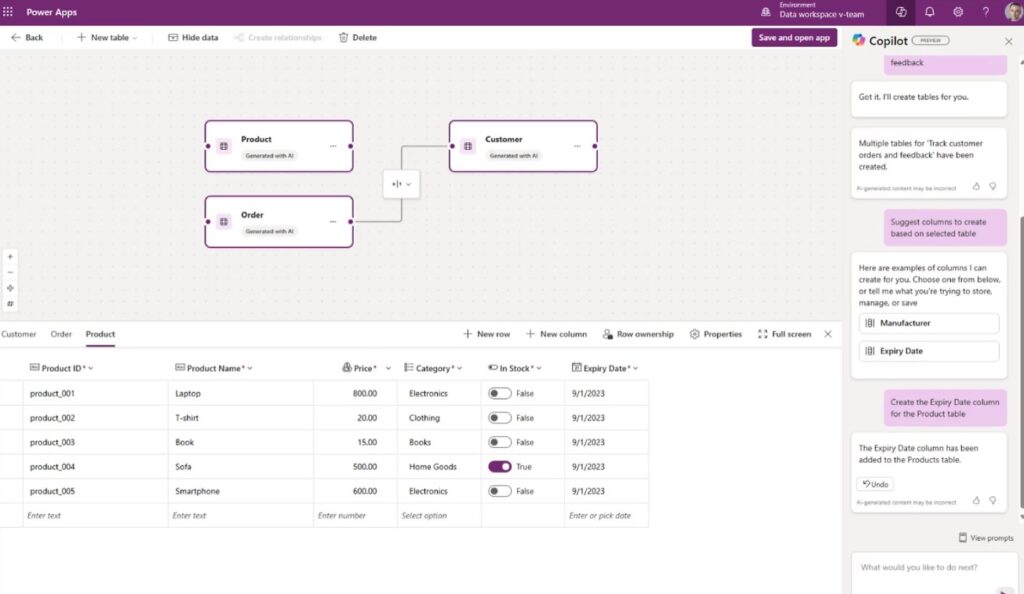
Task: Click the new row Price number field
Action: point(355,516)
